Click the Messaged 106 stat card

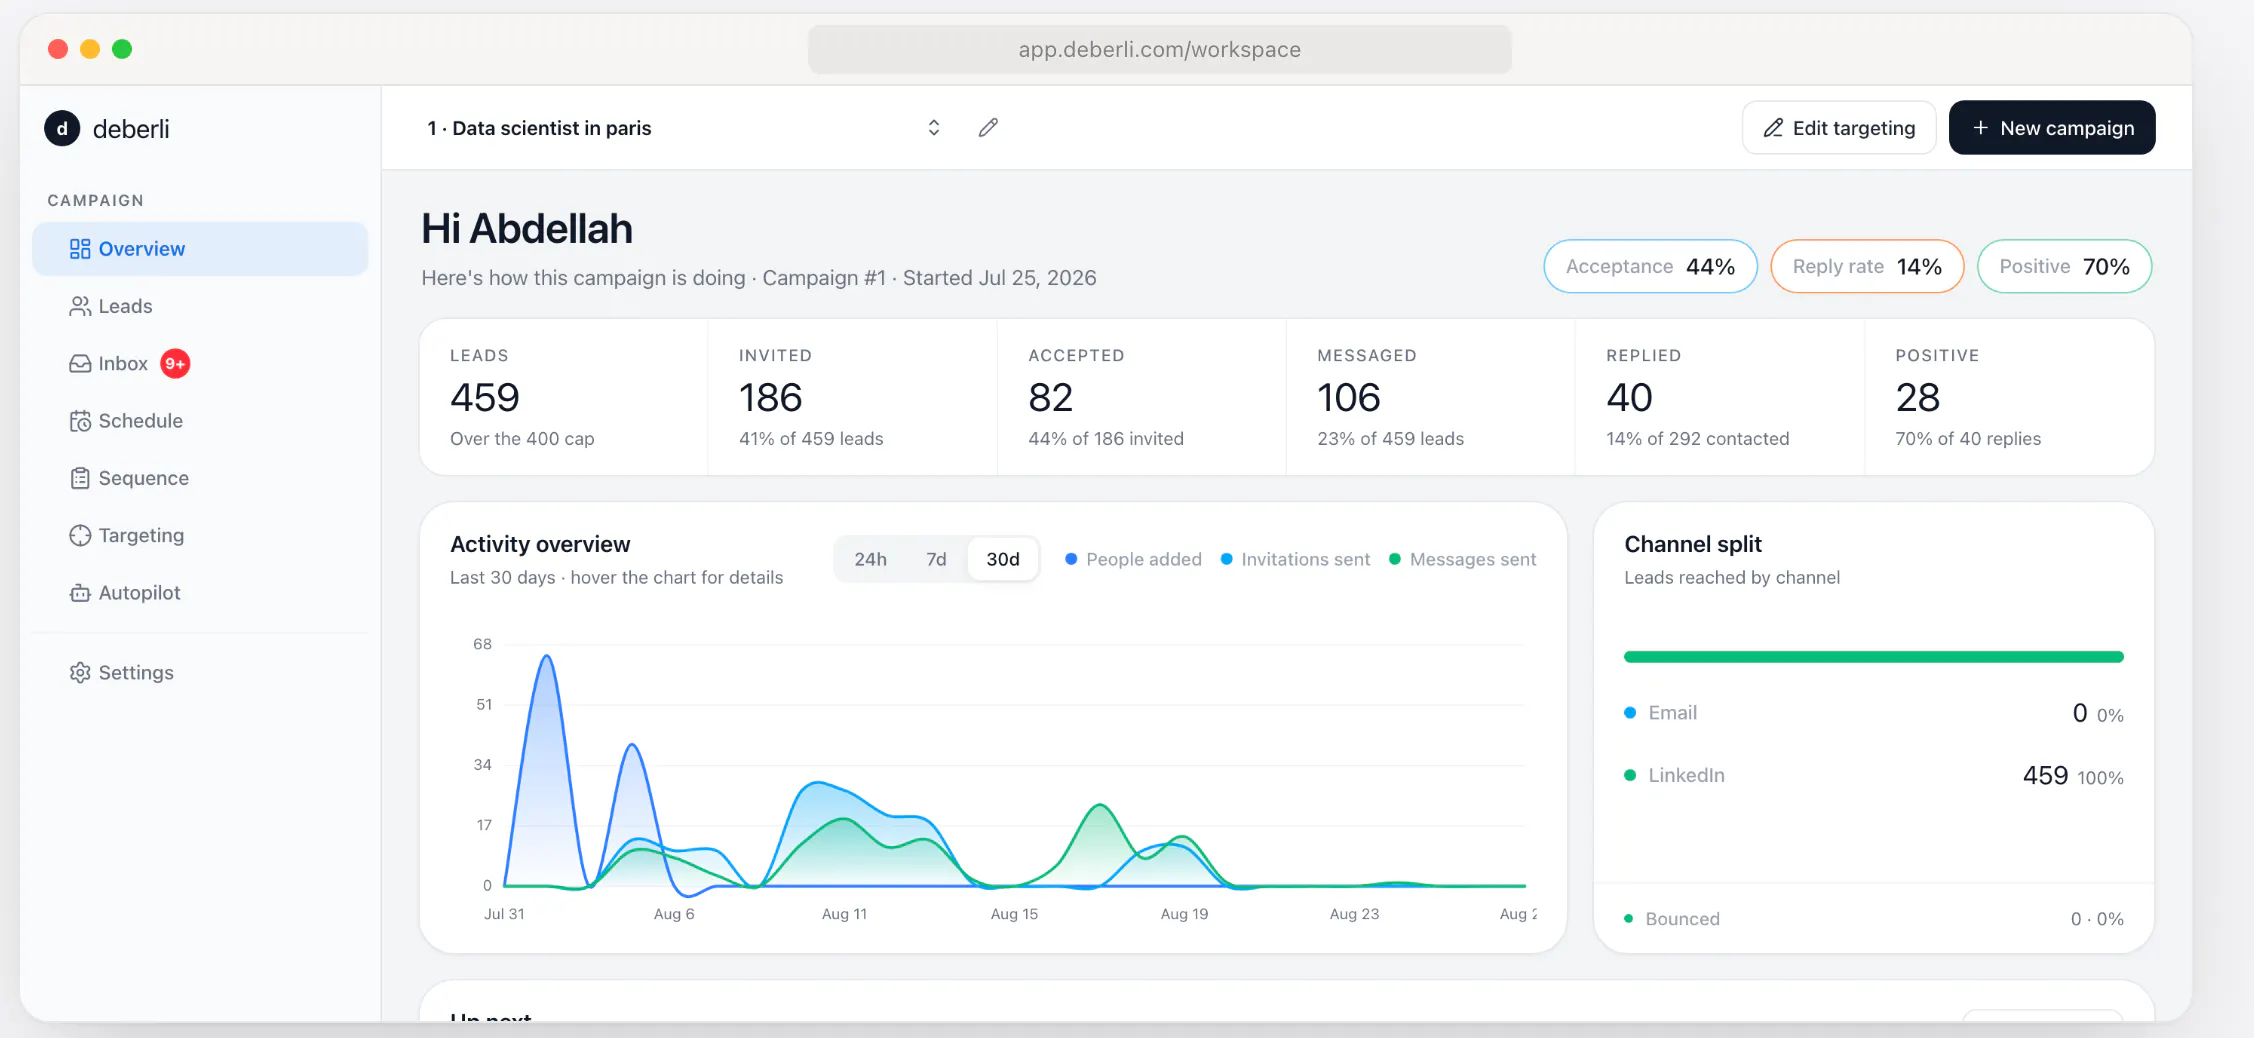[x=1431, y=397]
